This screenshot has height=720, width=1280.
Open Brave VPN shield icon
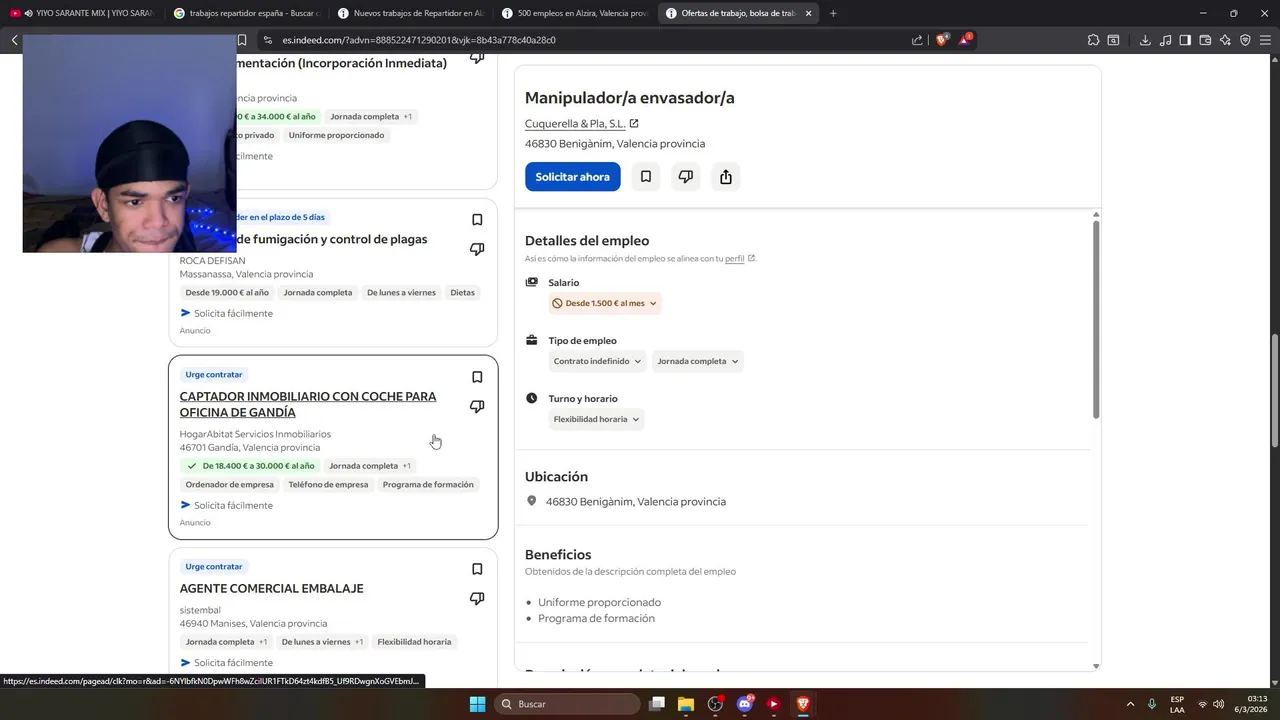click(1245, 40)
